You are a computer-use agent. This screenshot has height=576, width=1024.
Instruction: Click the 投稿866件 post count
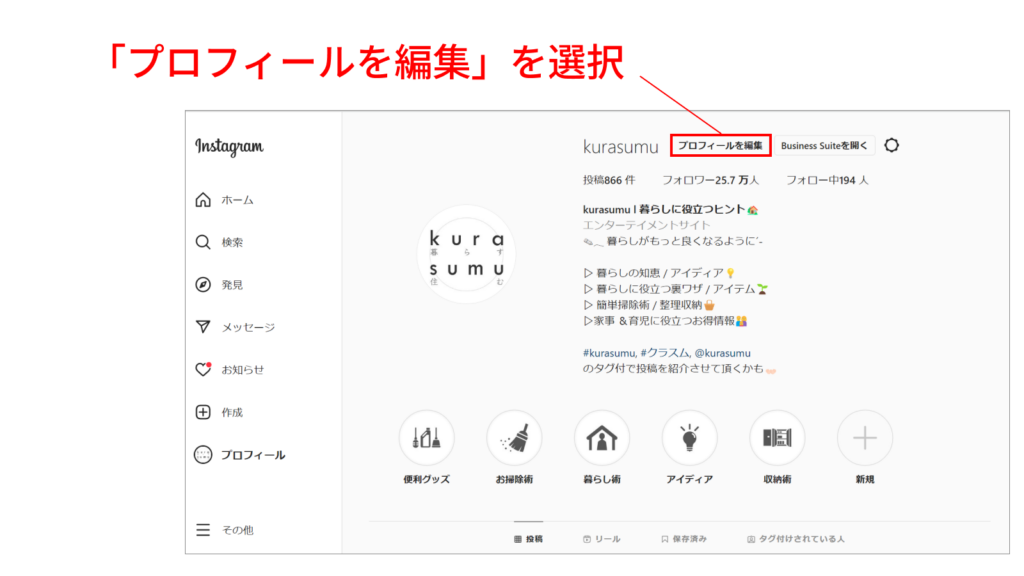609,180
